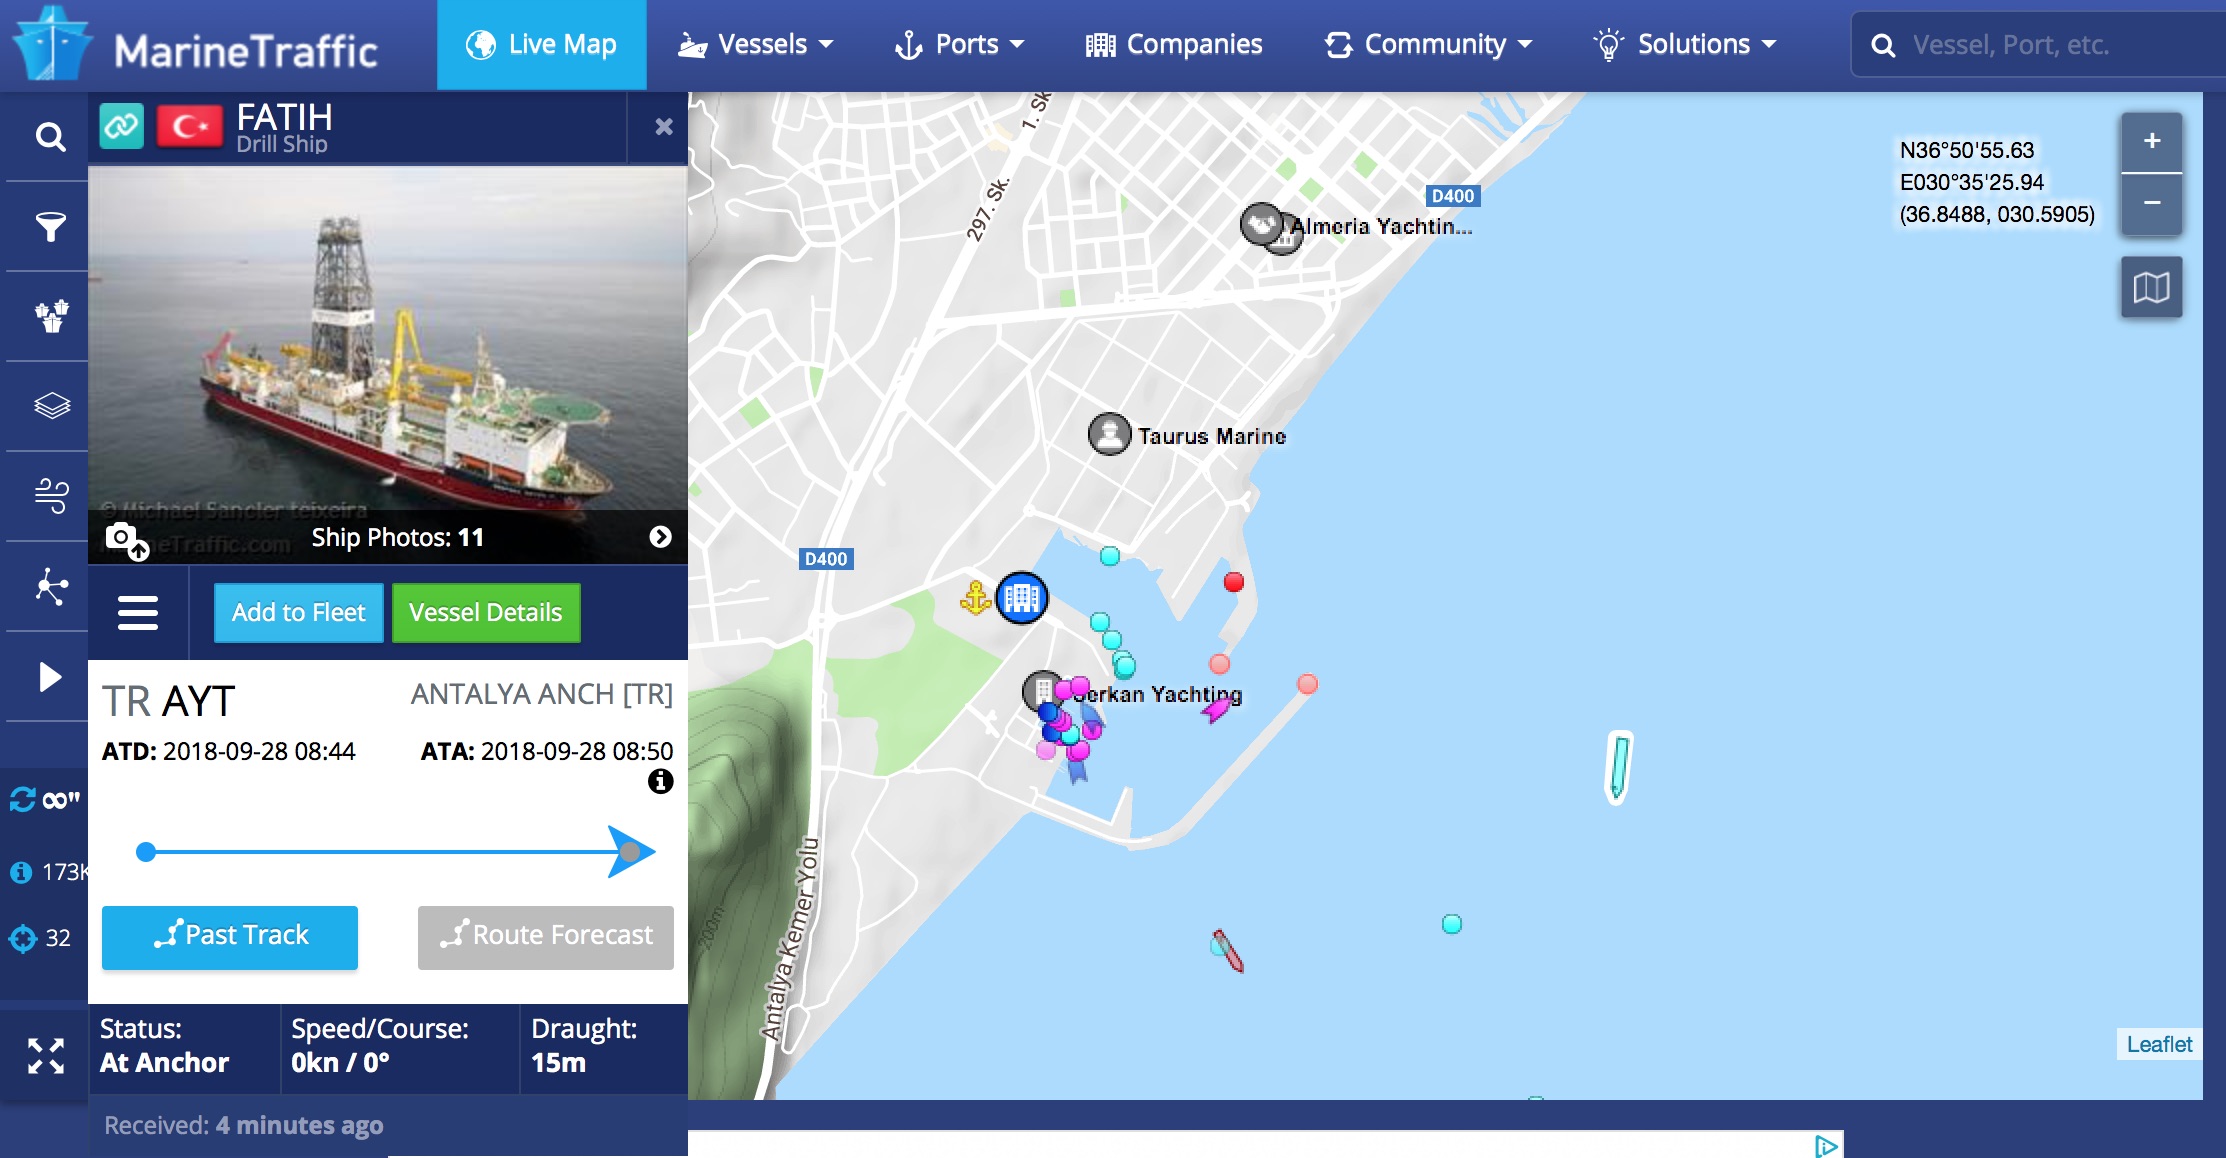Click the Vessel Details button
Viewport: 2226px width, 1158px height.
click(x=486, y=612)
